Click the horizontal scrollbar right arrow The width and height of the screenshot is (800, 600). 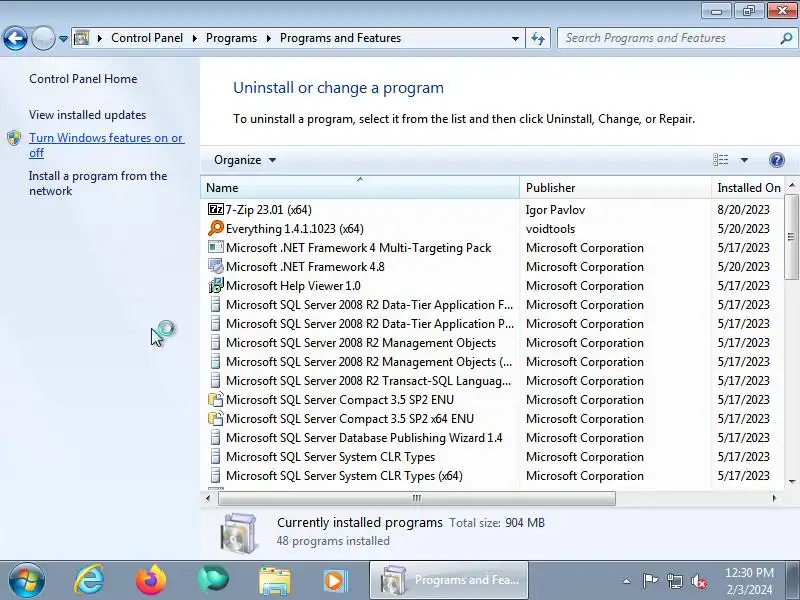click(x=774, y=498)
